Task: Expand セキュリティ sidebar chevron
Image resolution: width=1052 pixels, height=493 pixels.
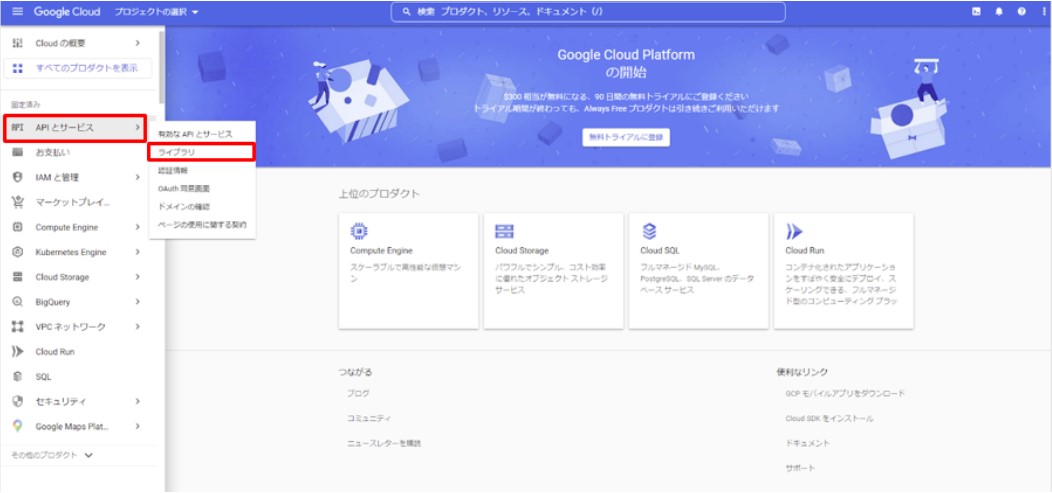Action: coord(137,401)
